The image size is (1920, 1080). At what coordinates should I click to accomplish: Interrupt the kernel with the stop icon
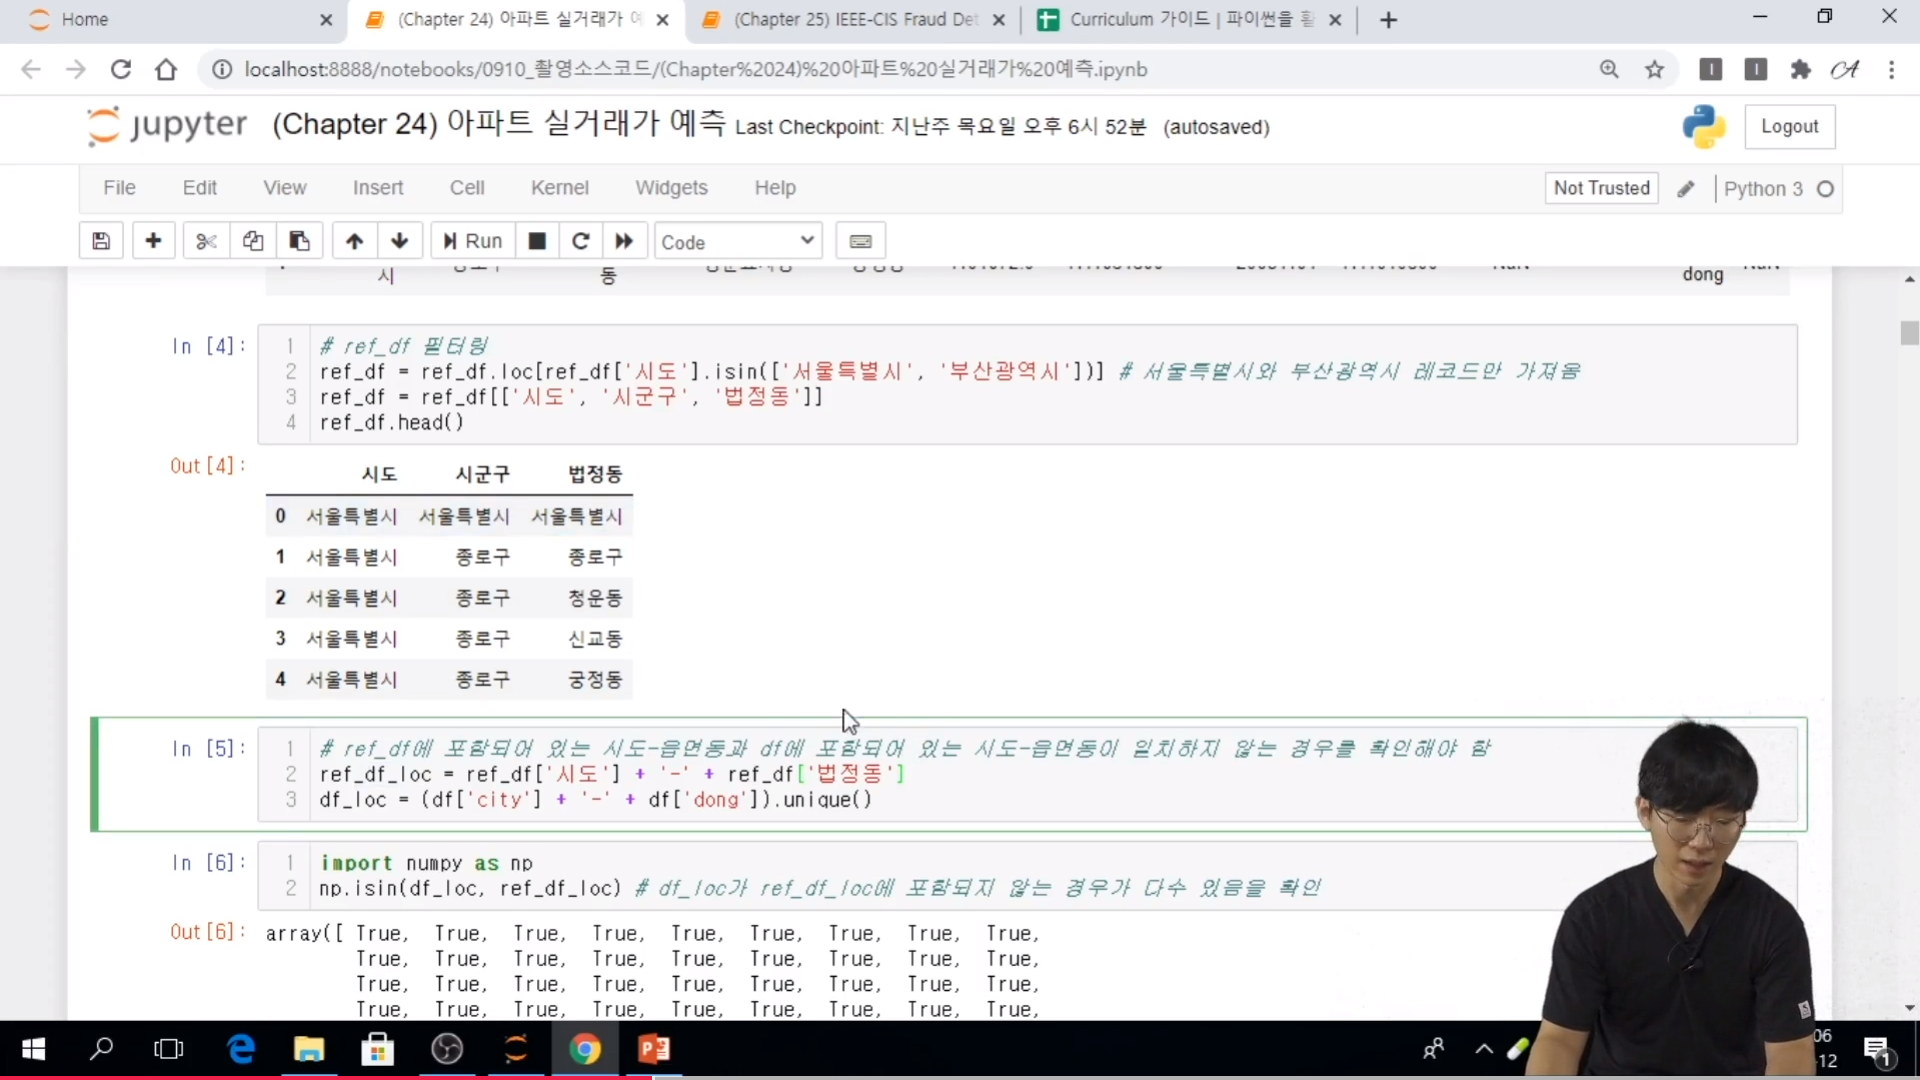click(537, 241)
